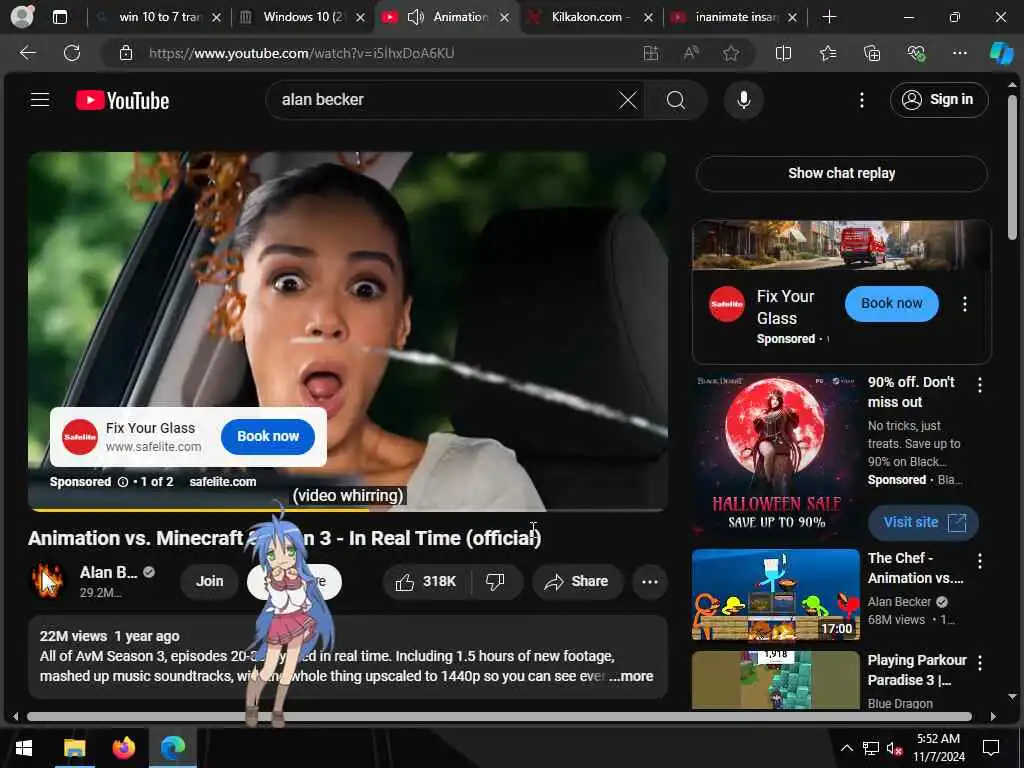This screenshot has width=1024, height=768.
Task: Open Playing Parkour Paradise 3 video title
Action: coord(917,670)
